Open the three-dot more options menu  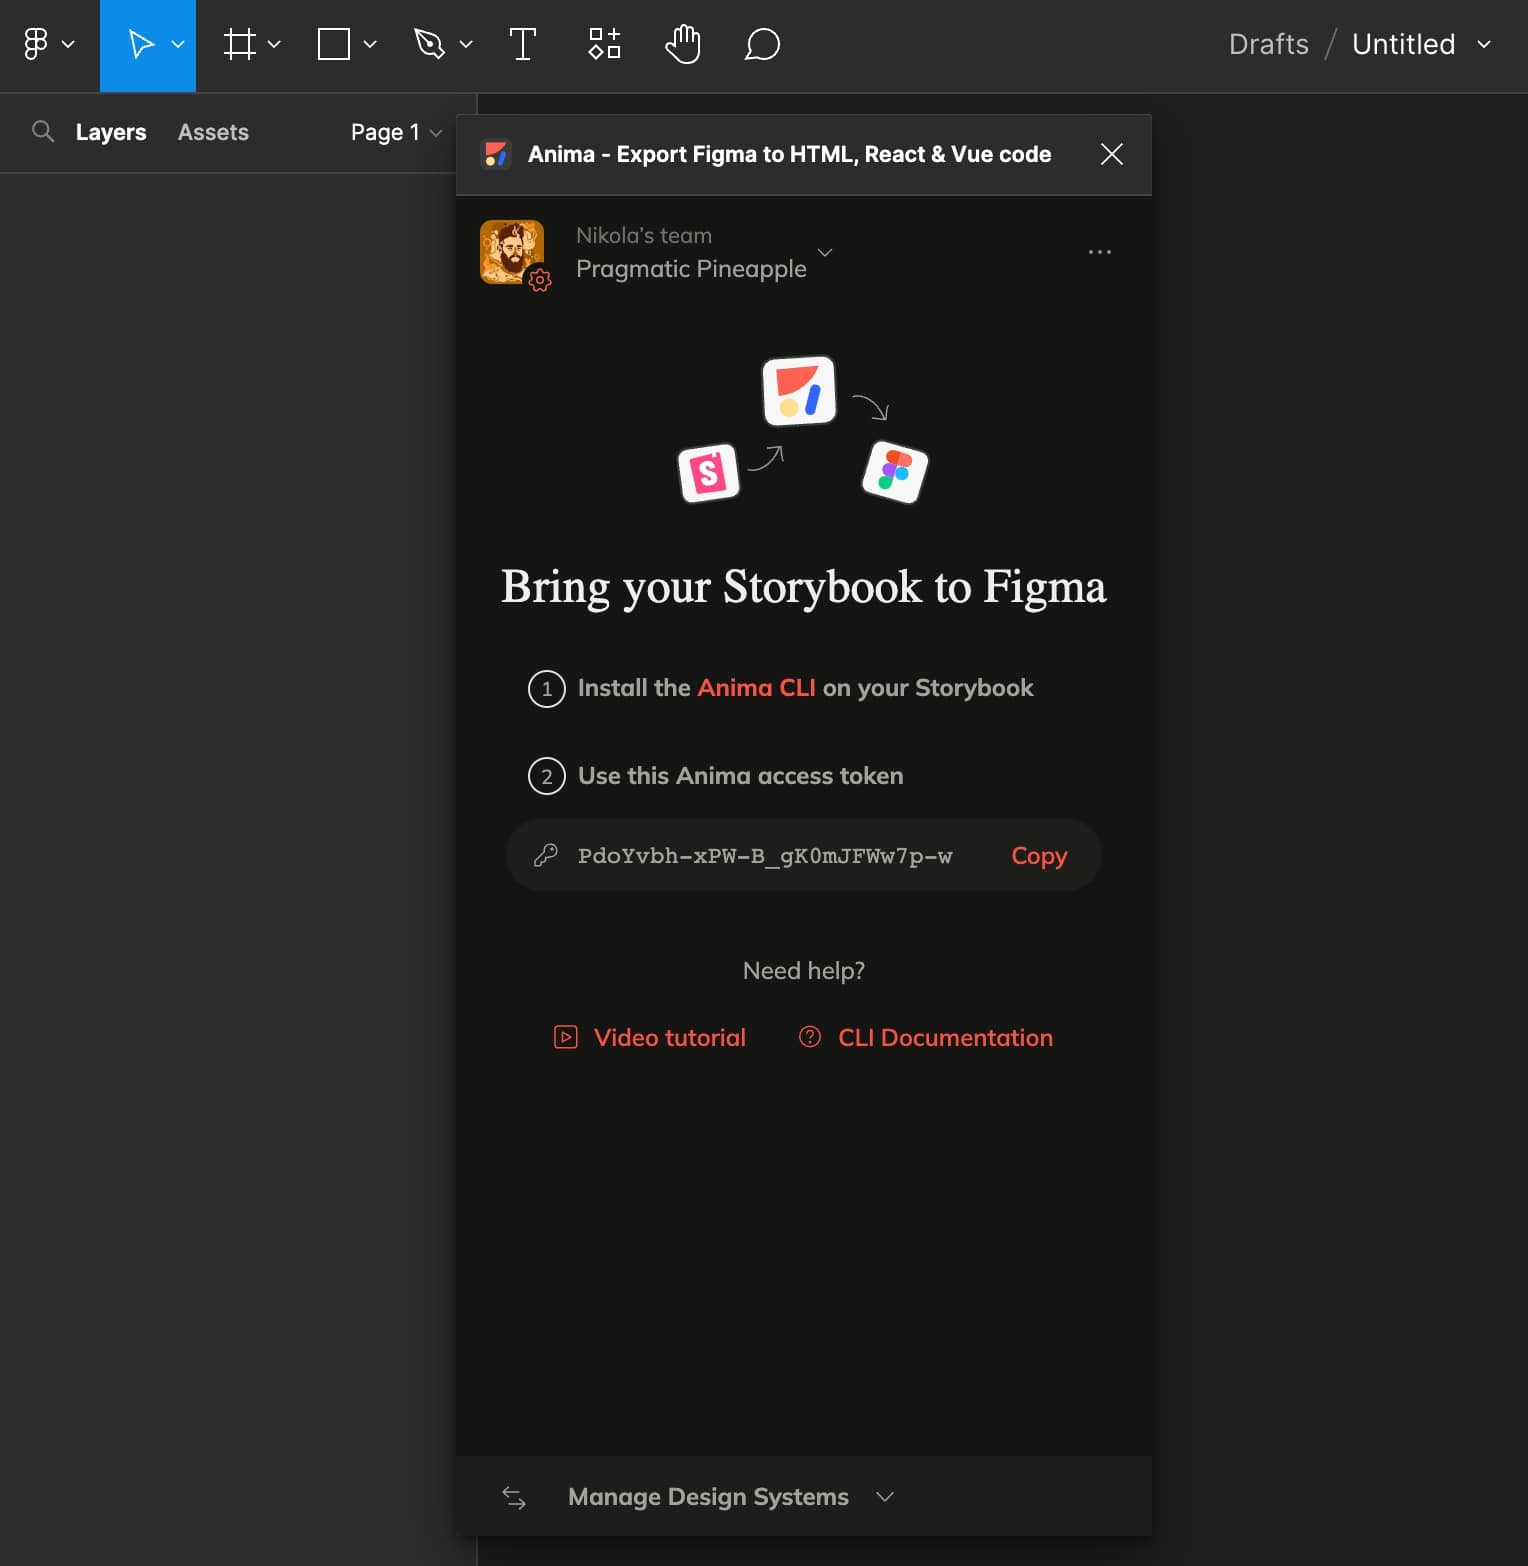pos(1099,252)
